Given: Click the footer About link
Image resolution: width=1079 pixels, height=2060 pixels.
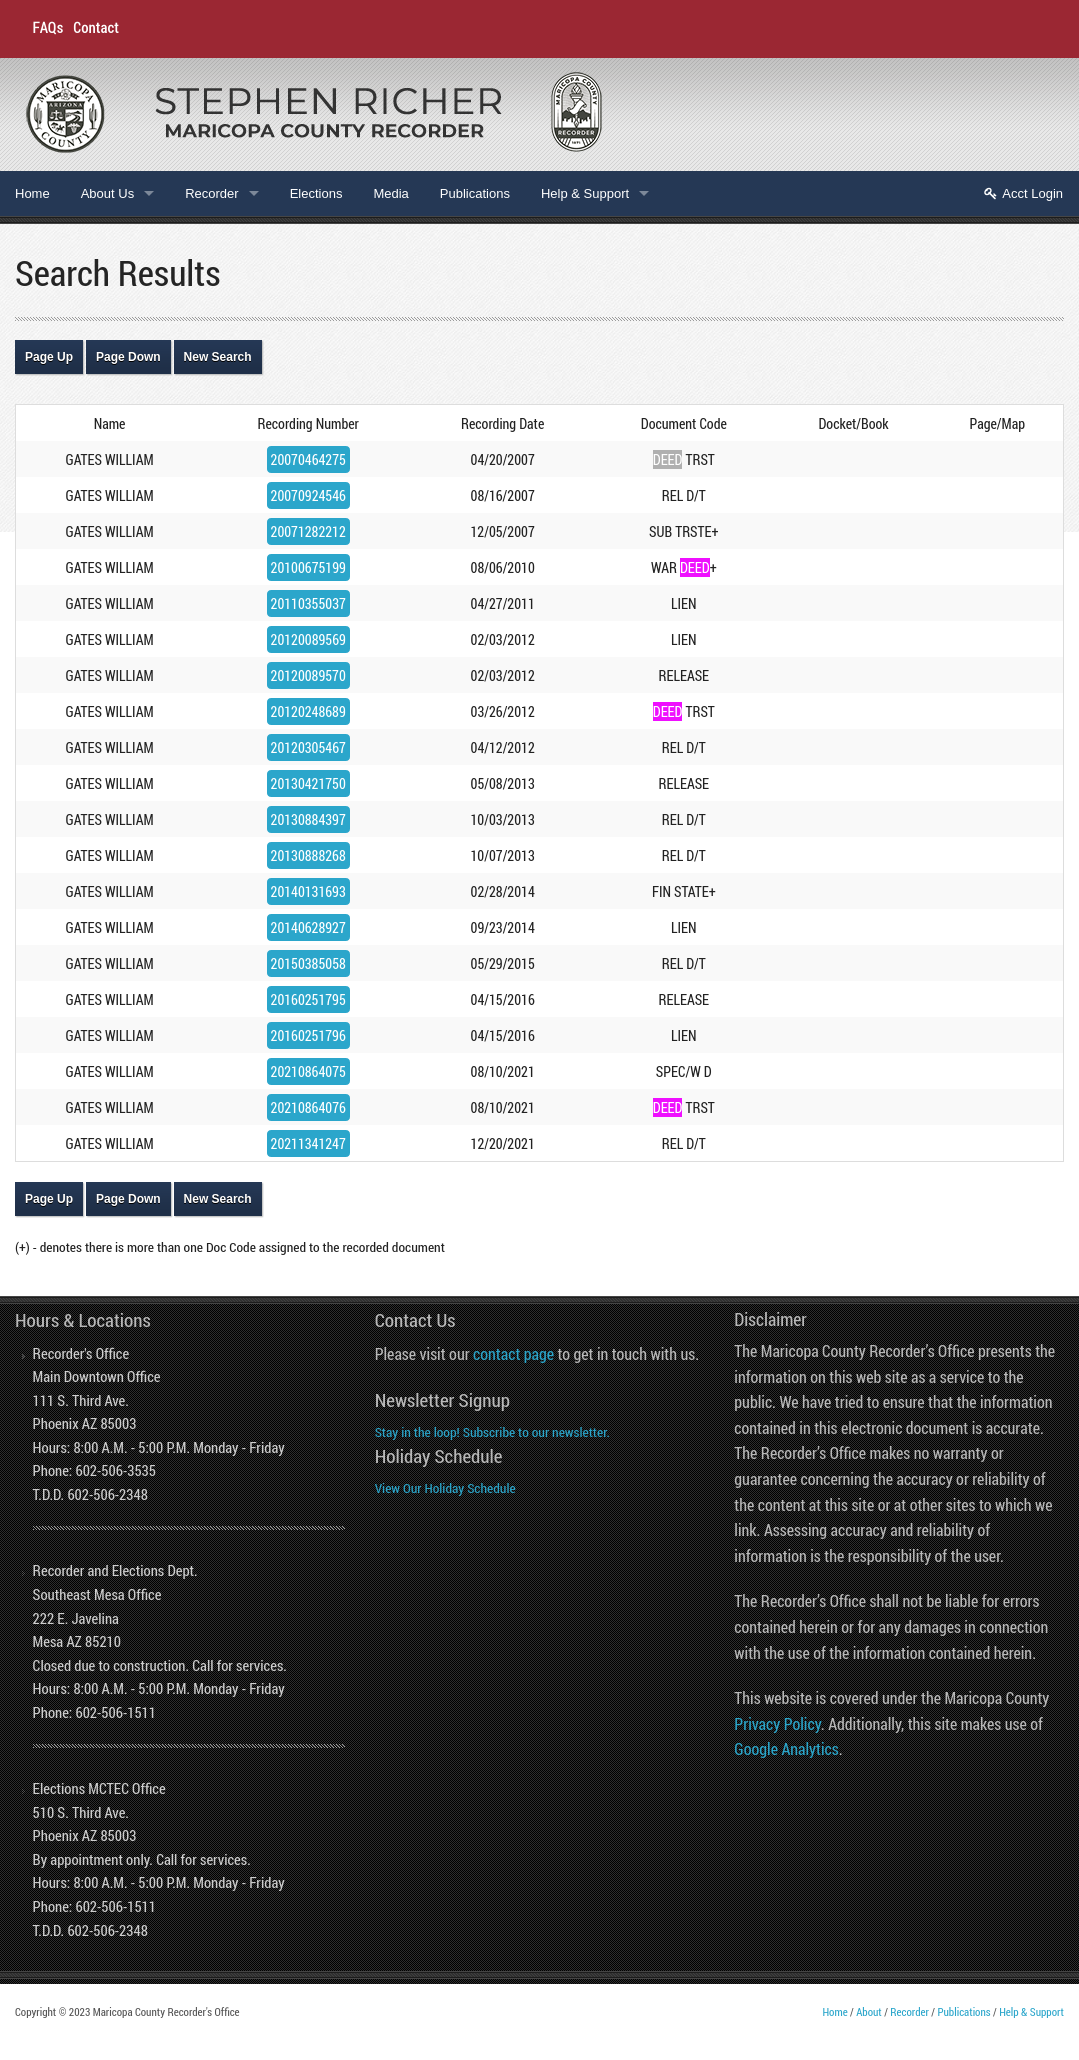Looking at the screenshot, I should tap(869, 2012).
